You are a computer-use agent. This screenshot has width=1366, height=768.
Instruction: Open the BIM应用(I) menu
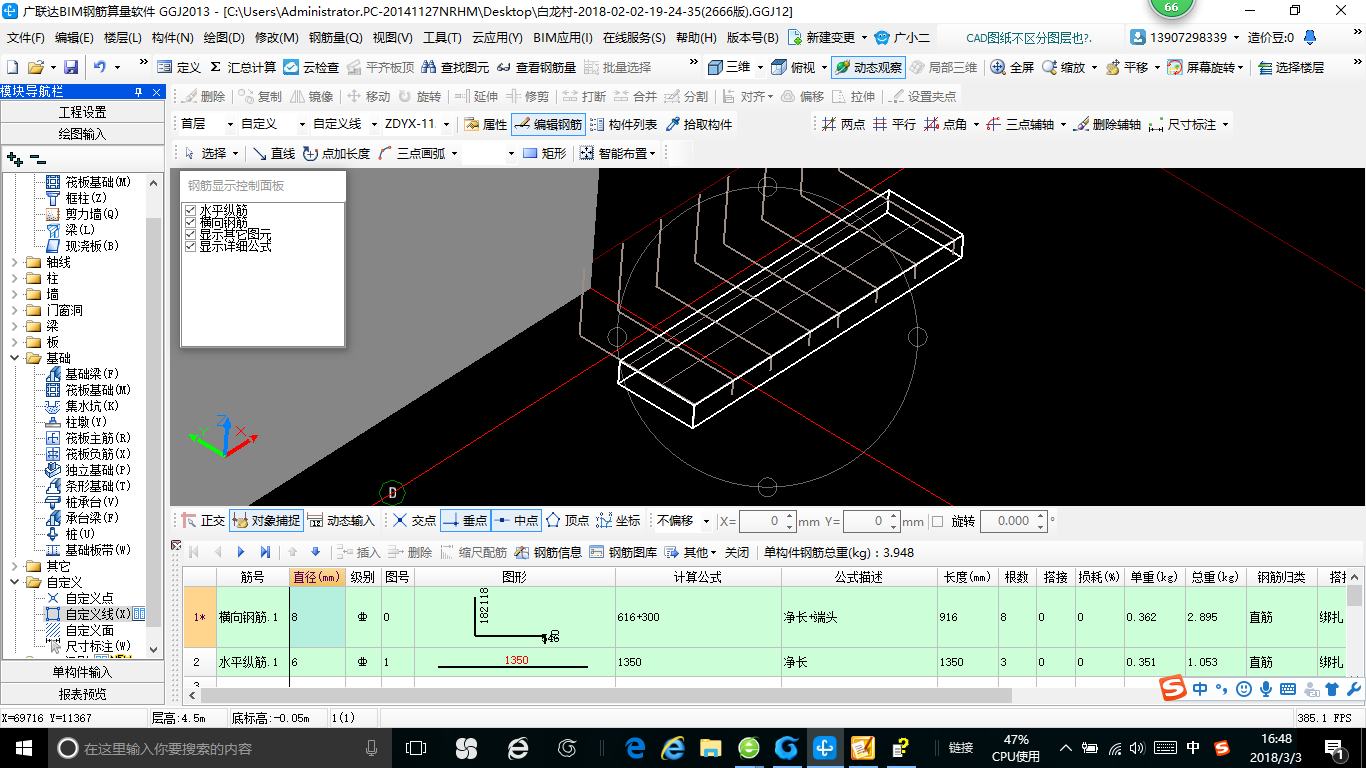[x=563, y=38]
